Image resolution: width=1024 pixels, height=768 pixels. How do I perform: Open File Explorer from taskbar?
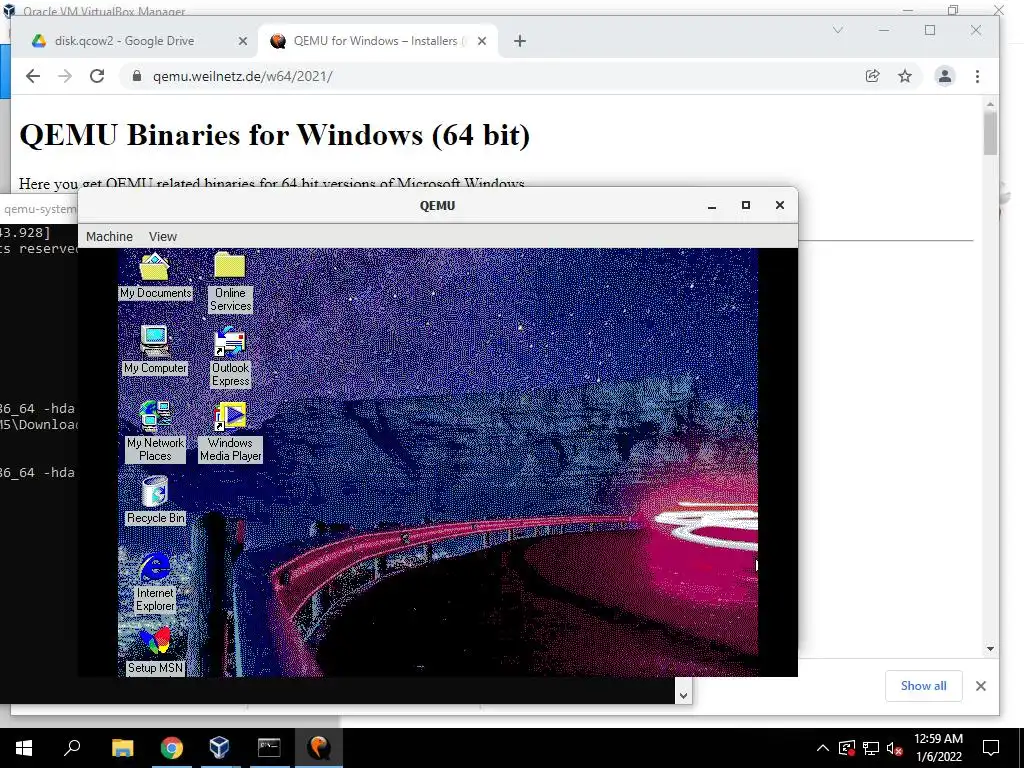point(122,748)
